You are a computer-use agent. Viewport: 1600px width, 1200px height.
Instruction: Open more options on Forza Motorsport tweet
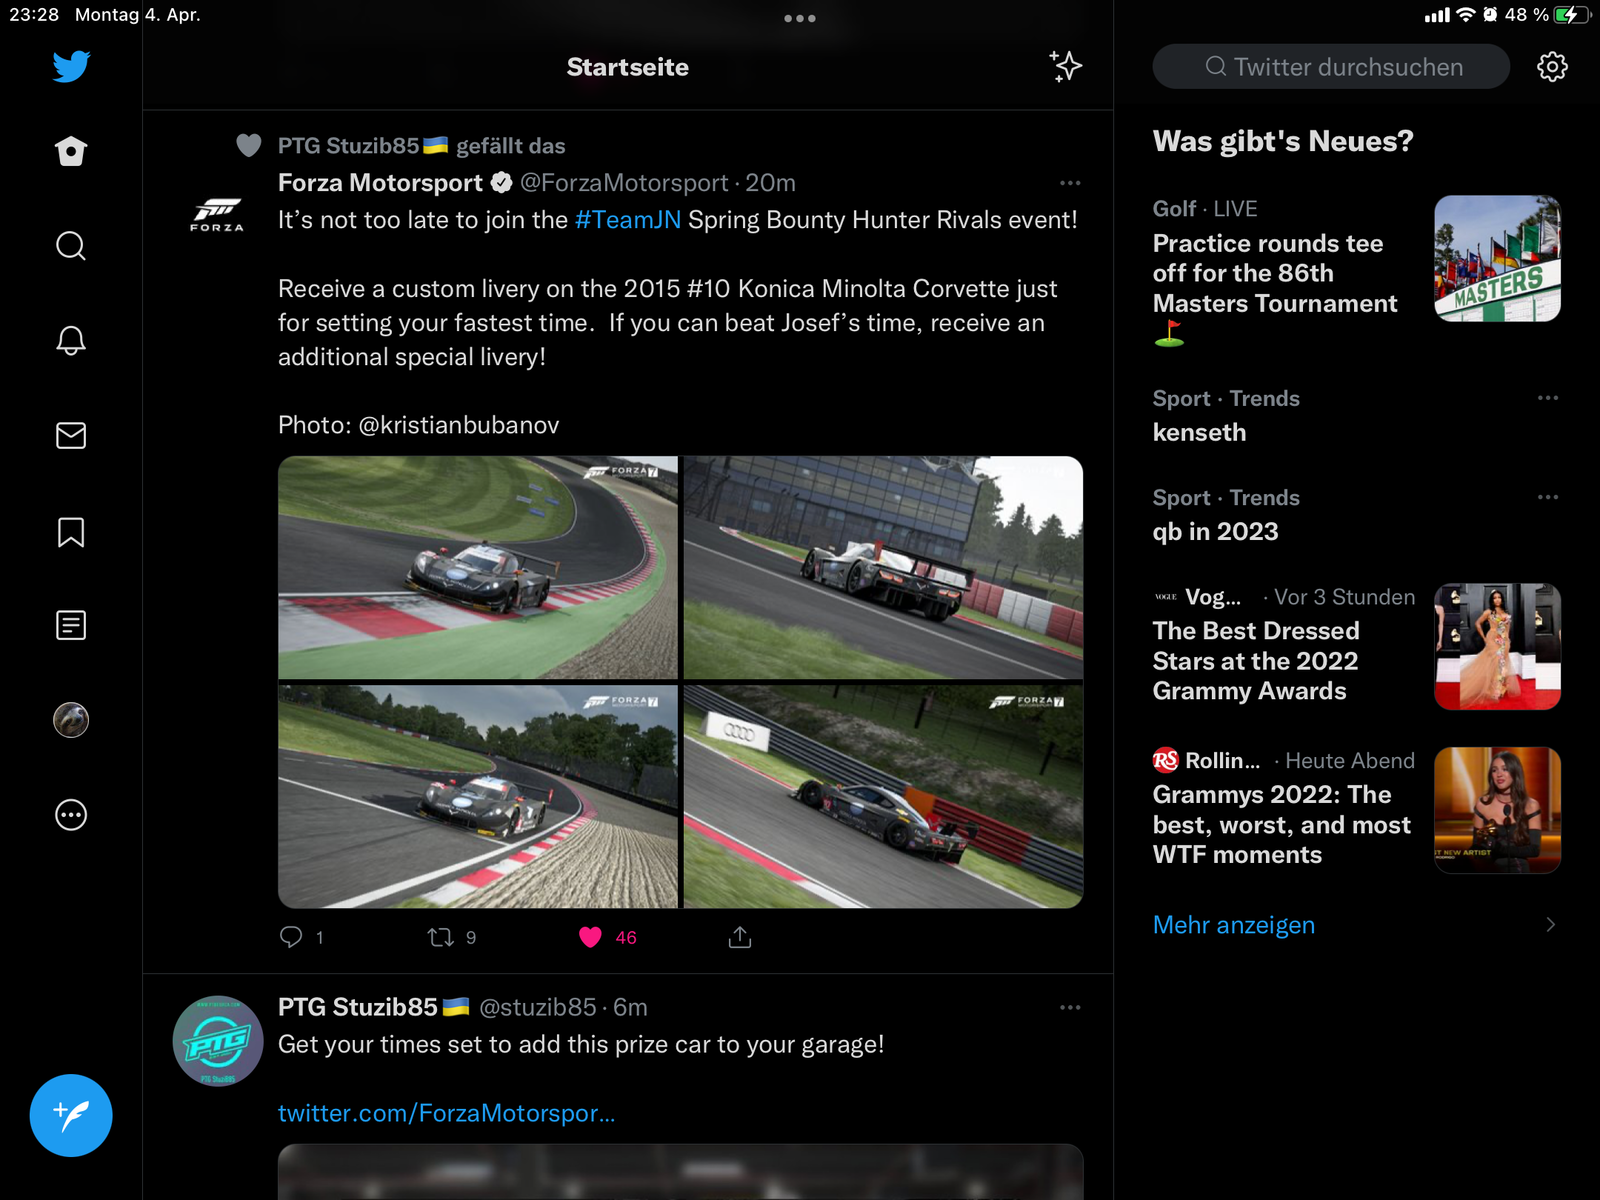[1070, 183]
